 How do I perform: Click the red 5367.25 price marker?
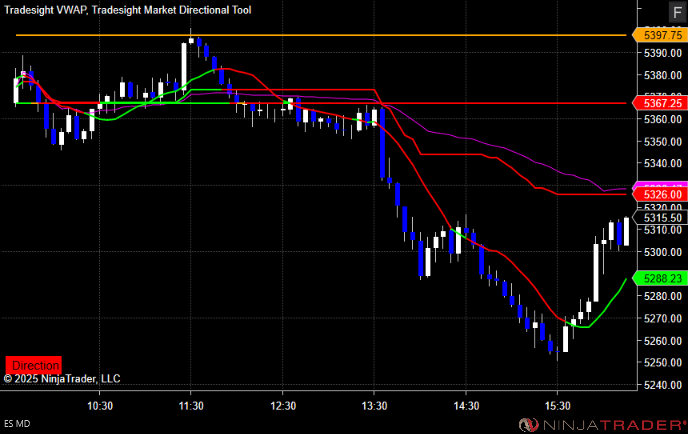point(660,103)
